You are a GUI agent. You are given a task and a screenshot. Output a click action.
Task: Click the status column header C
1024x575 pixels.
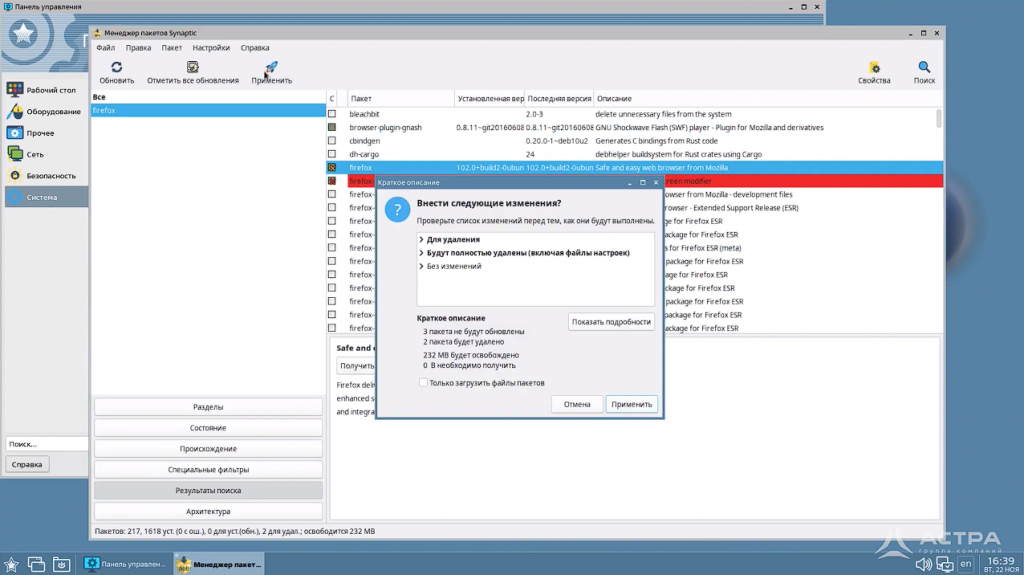click(x=332, y=99)
